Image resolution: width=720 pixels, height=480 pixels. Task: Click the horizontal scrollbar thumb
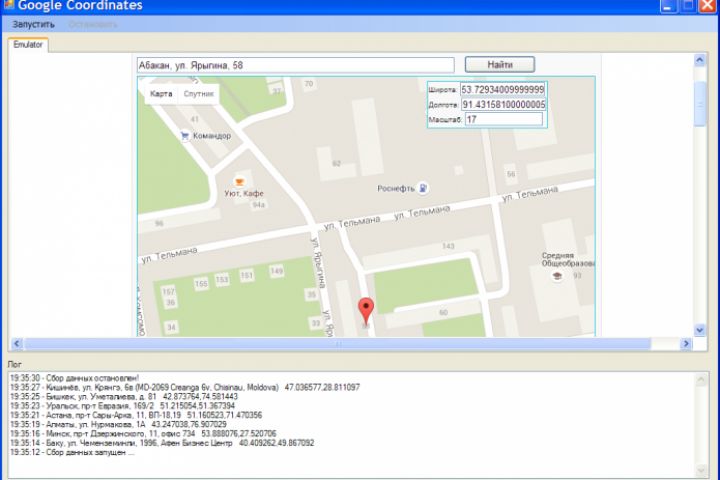[338, 344]
